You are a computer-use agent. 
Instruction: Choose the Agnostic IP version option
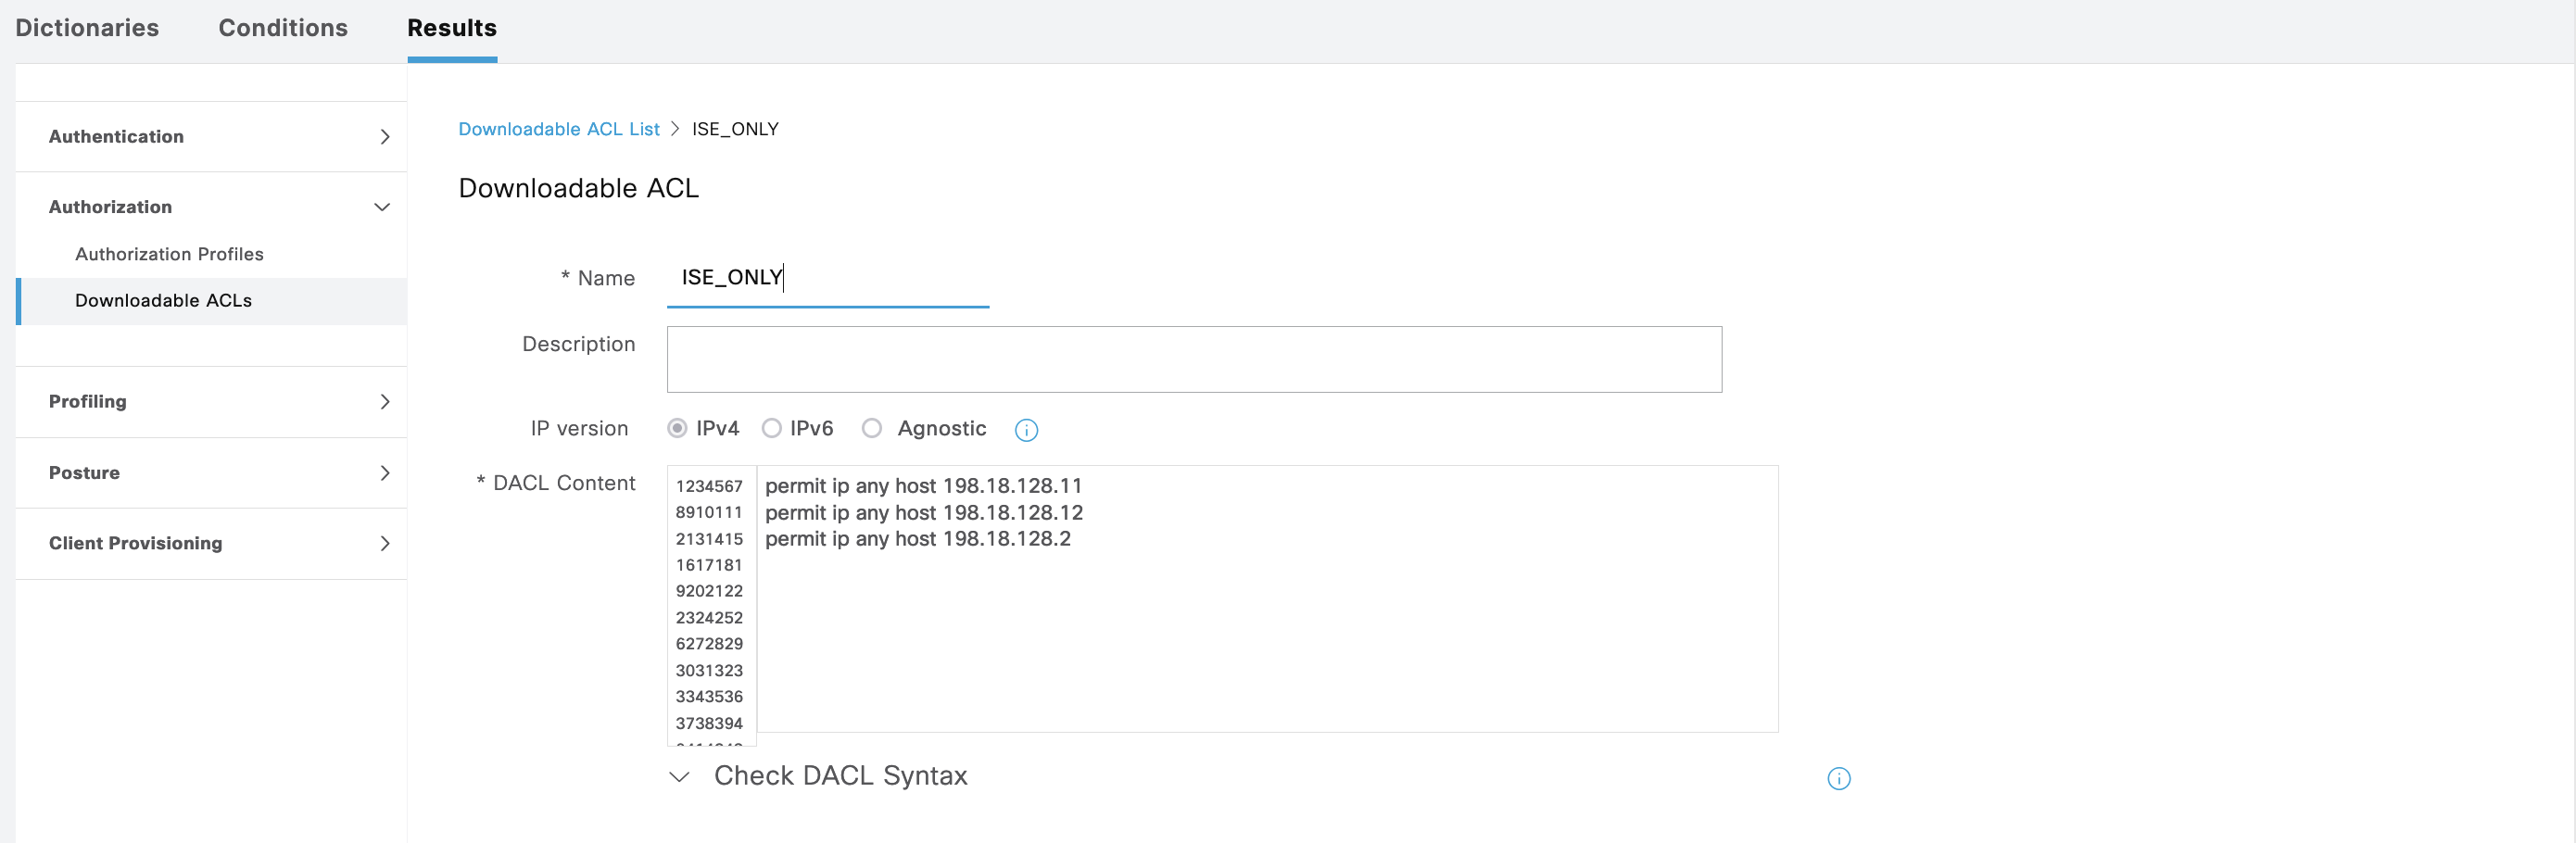[x=872, y=428]
